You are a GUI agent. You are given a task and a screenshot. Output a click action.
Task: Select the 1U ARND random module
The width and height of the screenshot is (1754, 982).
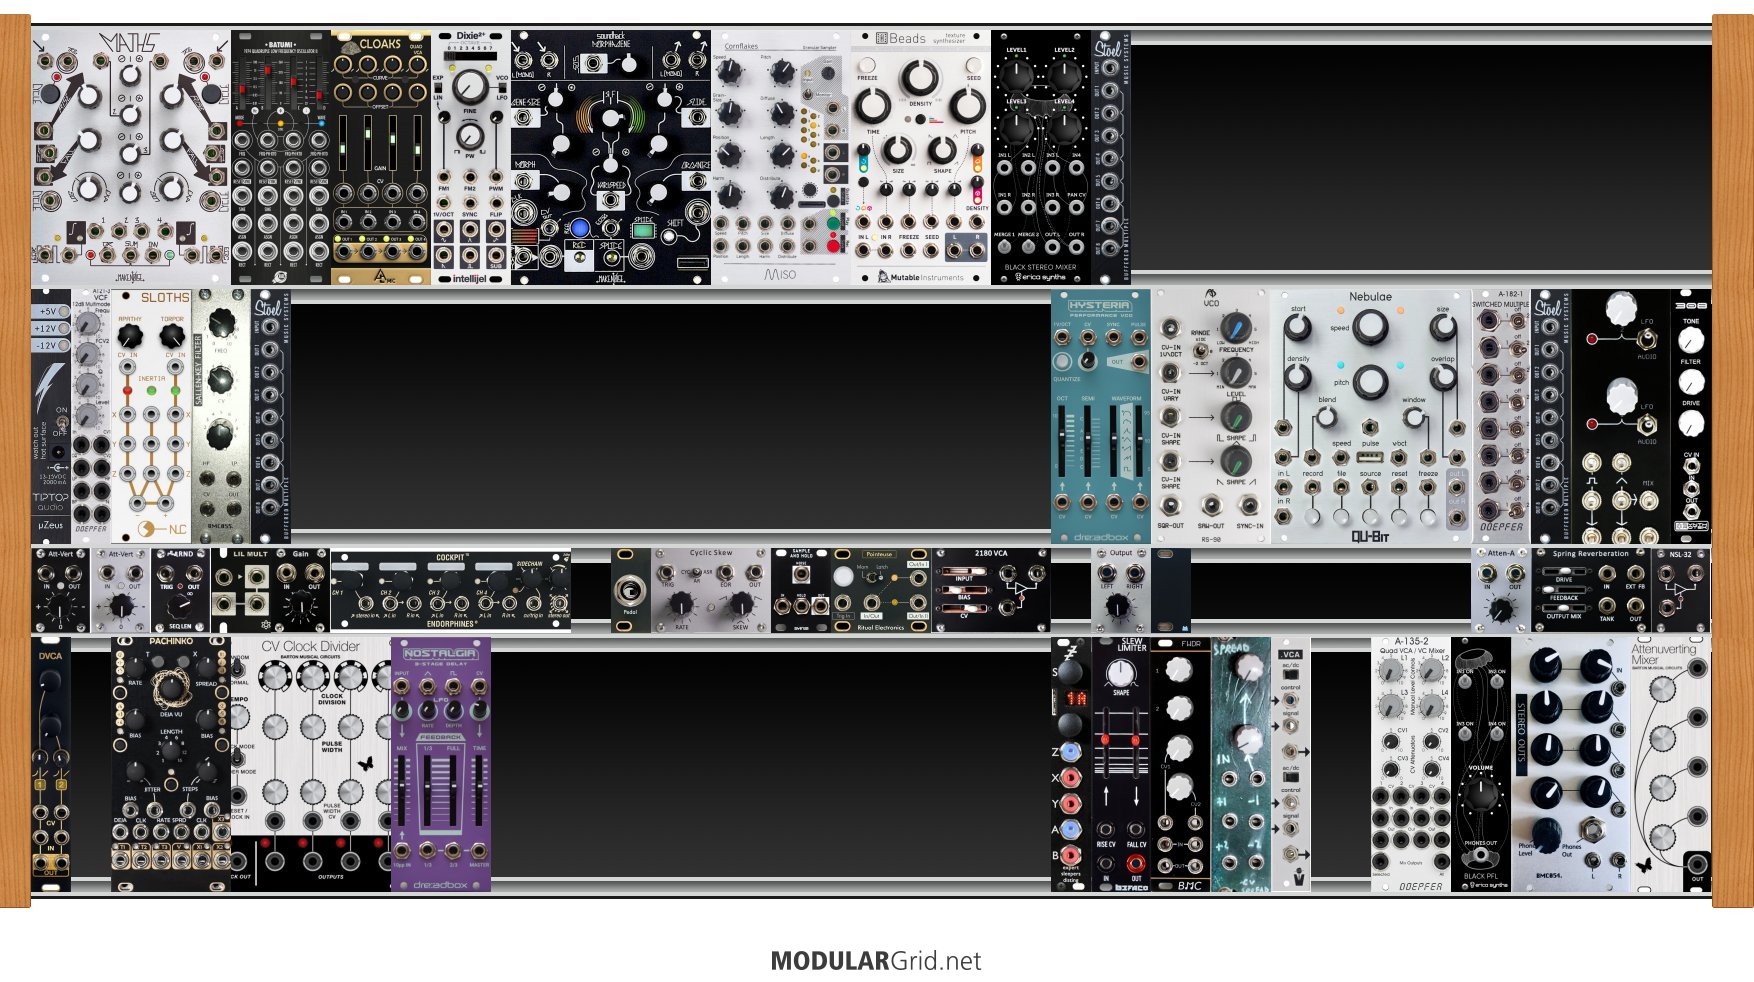pyautogui.click(x=181, y=590)
